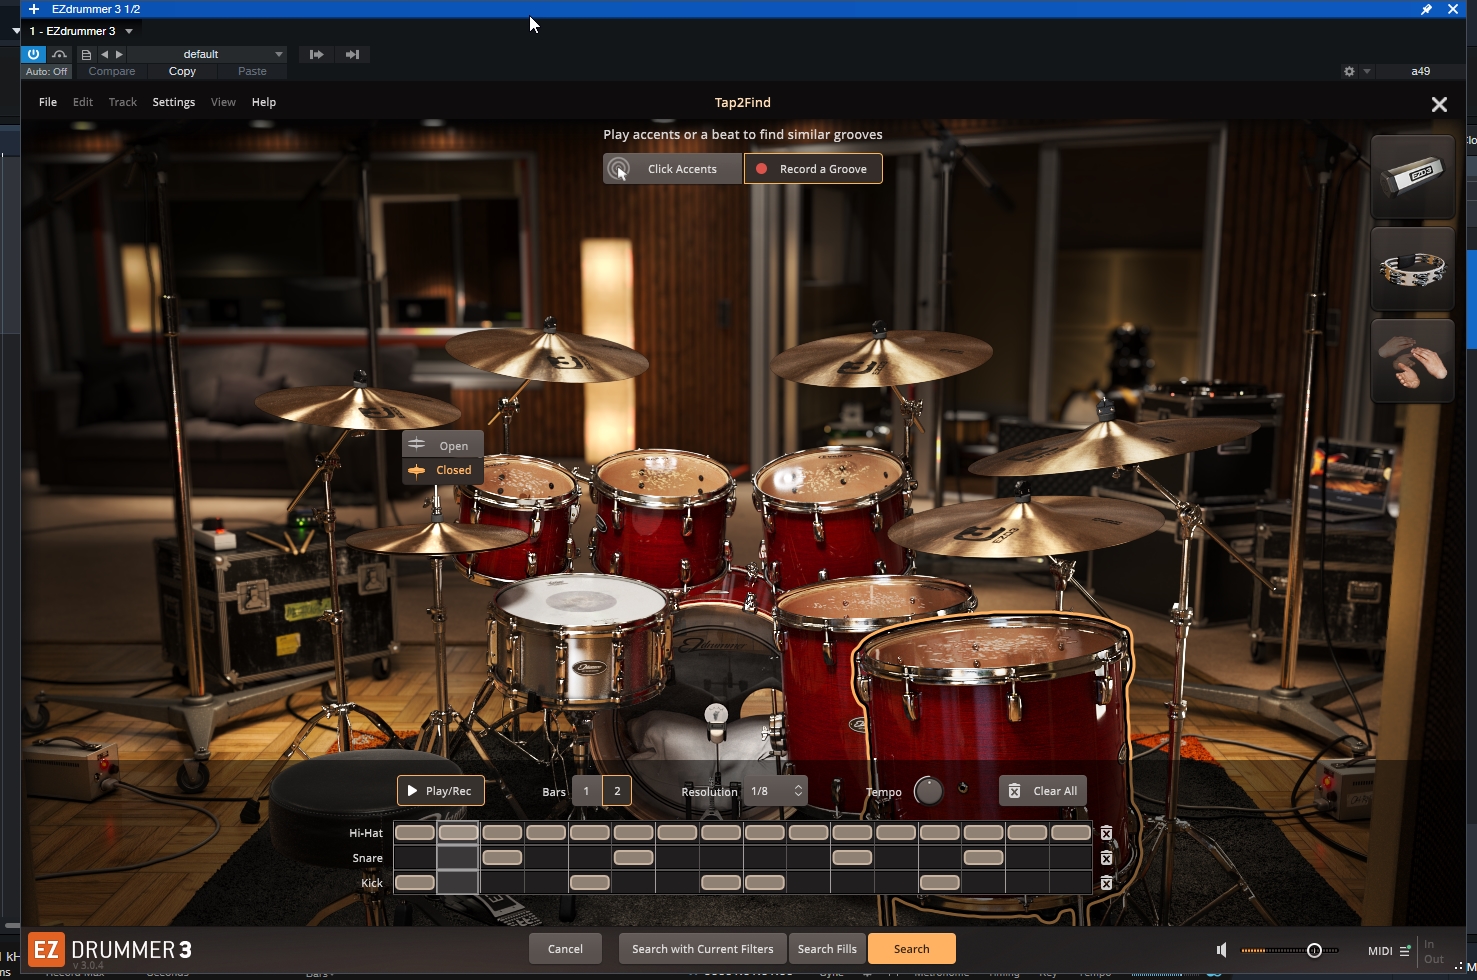The height and width of the screenshot is (980, 1477).
Task: Select the cowbell percussion thumbnail
Action: coord(1413,177)
